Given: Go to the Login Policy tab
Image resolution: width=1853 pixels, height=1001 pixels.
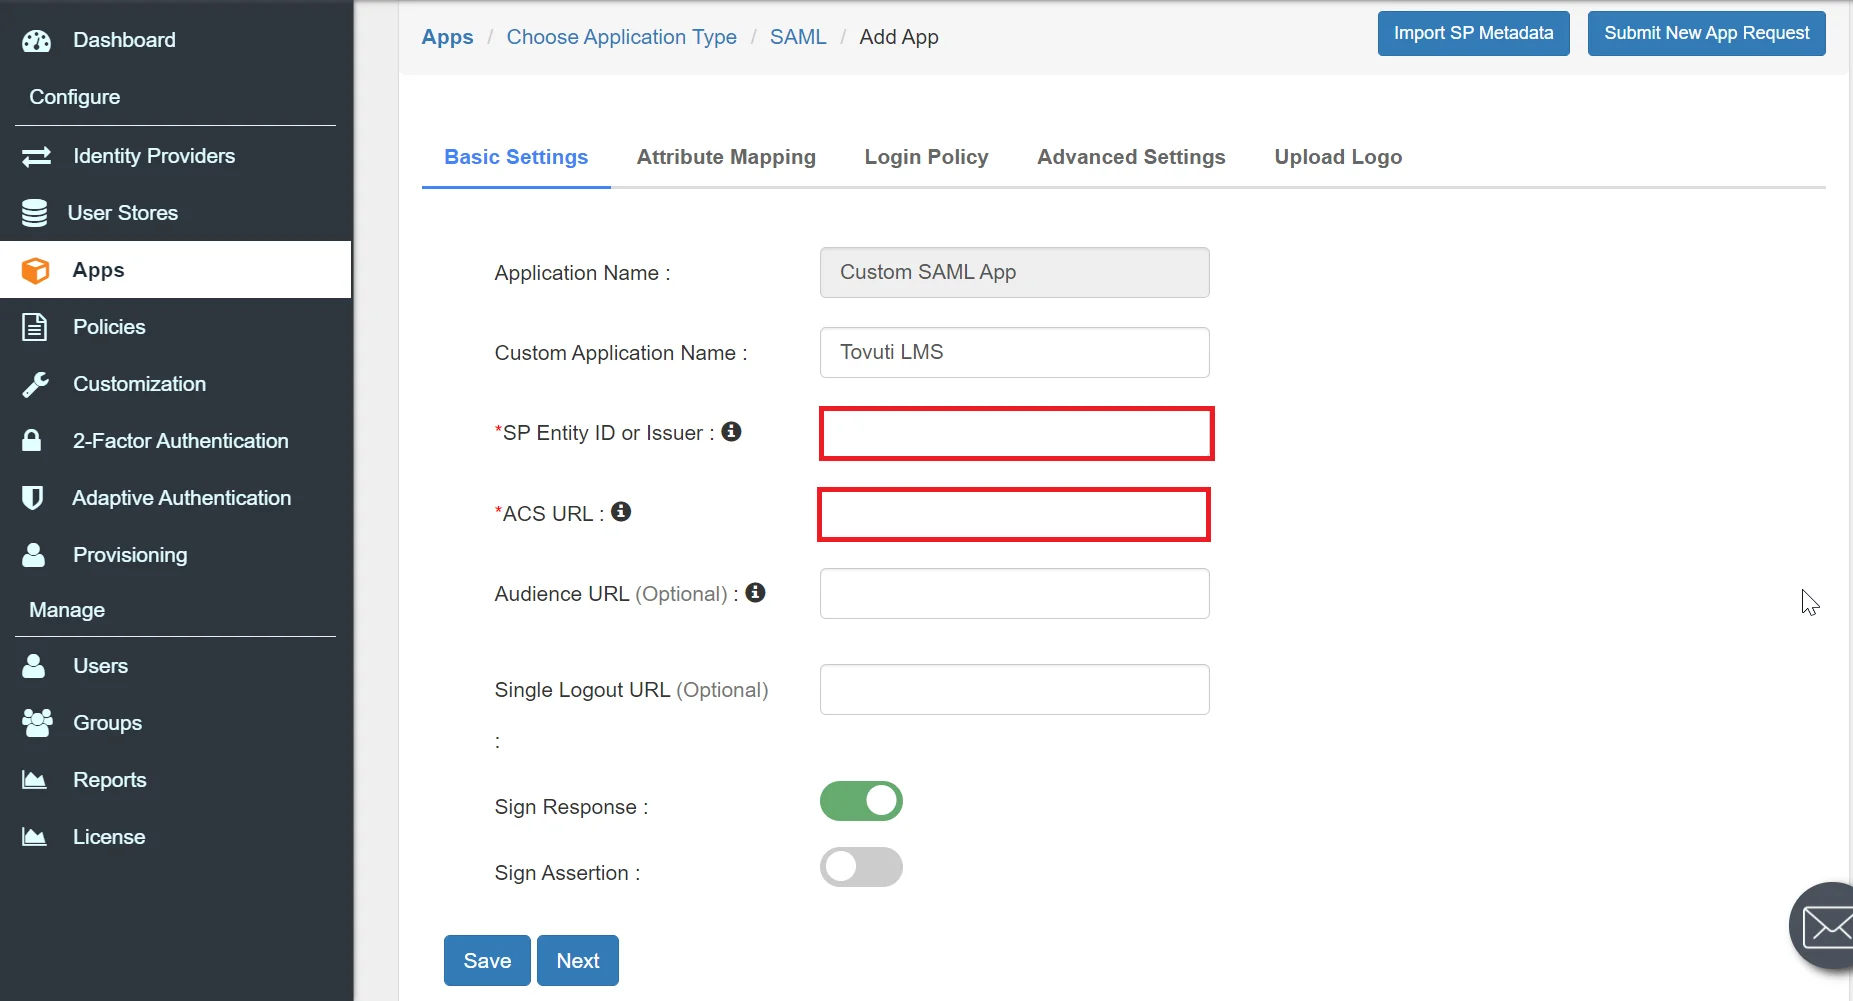Looking at the screenshot, I should (x=926, y=157).
